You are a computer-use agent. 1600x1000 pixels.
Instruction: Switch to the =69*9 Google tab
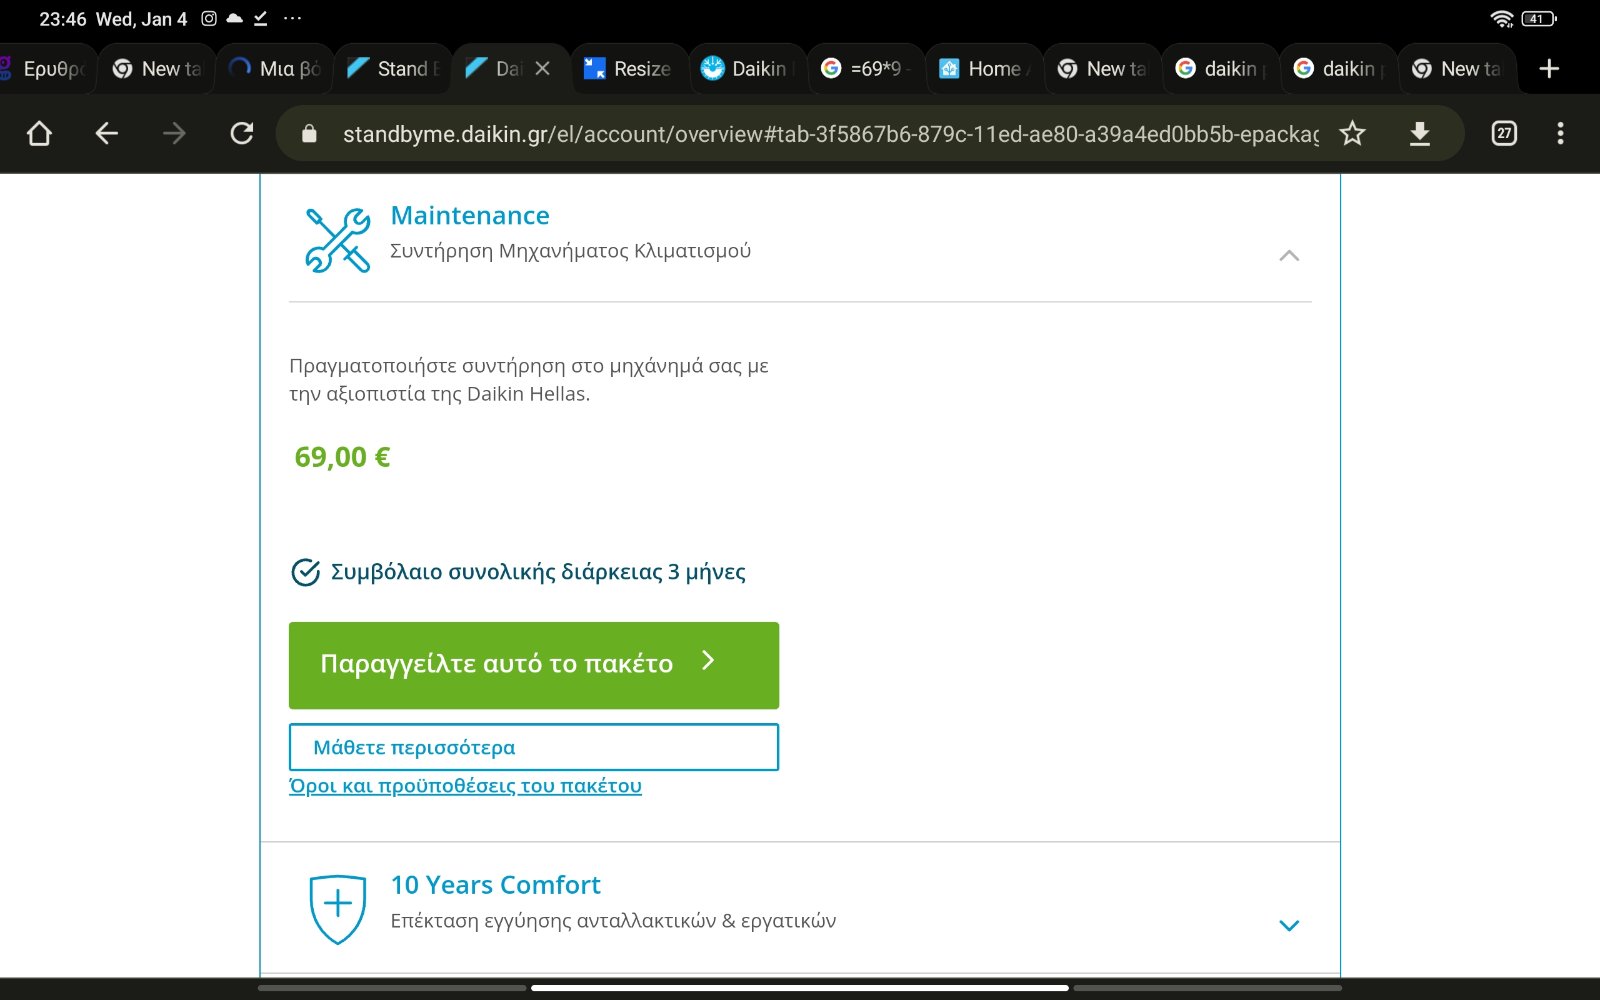(x=865, y=68)
